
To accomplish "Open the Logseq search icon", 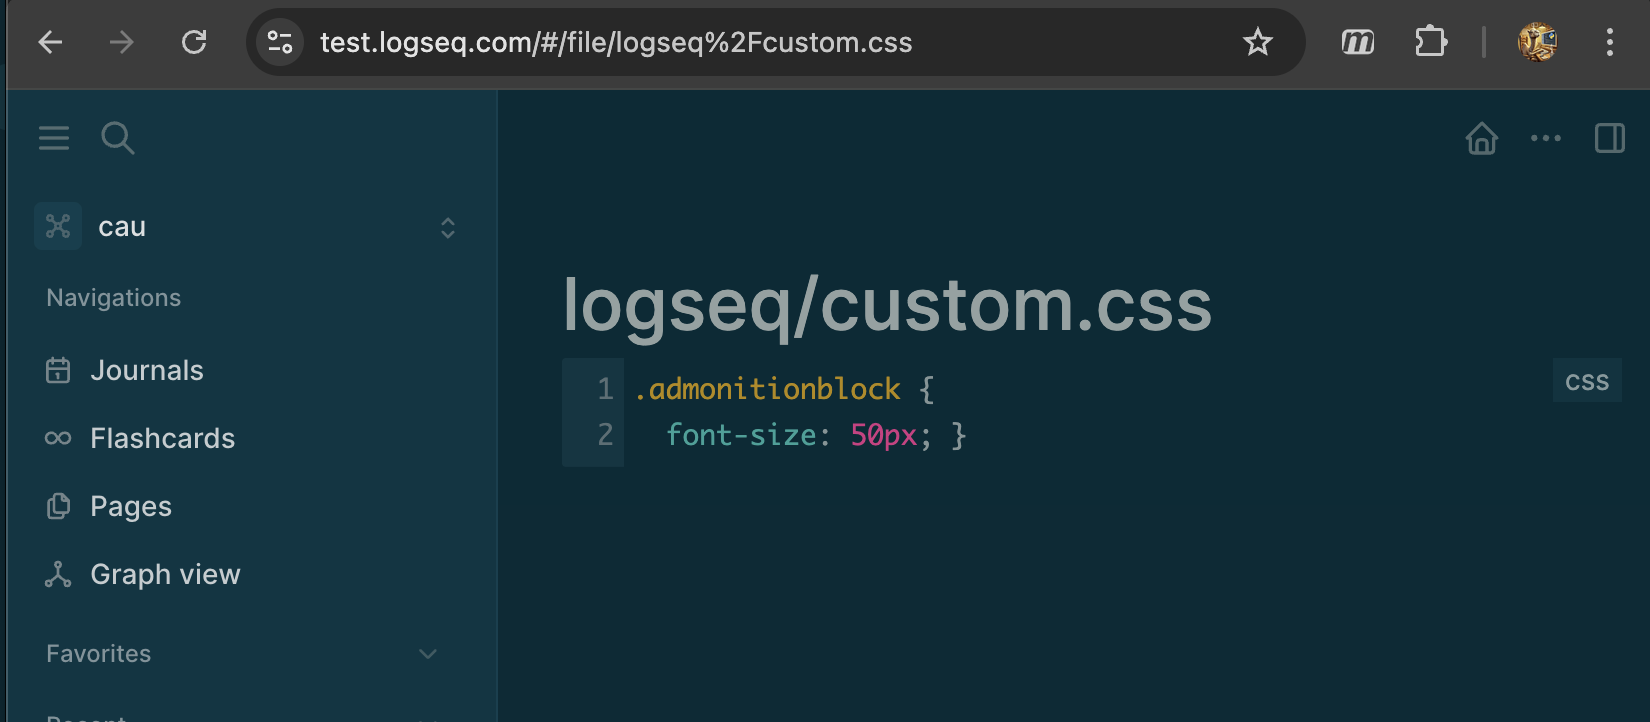I will tap(117, 138).
